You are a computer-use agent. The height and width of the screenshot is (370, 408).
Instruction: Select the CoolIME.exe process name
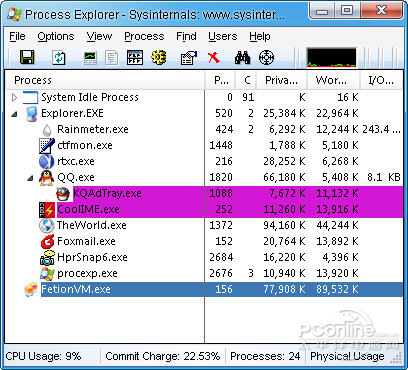(x=88, y=209)
